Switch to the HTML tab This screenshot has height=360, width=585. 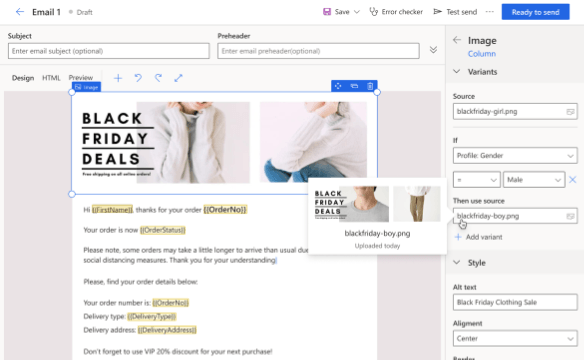coord(51,78)
